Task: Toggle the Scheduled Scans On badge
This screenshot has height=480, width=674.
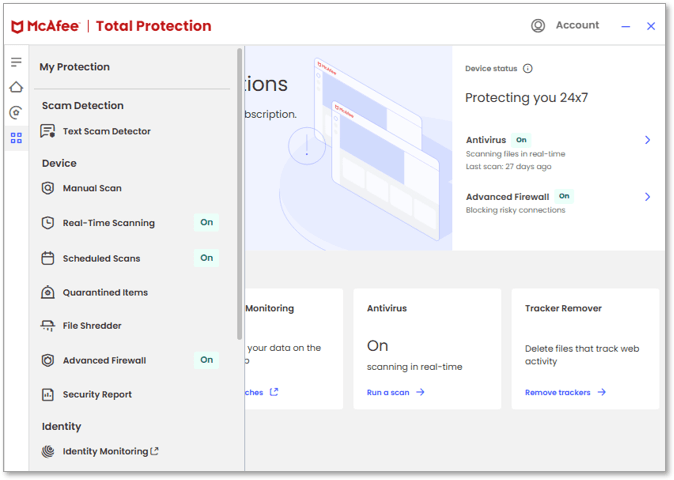Action: pos(206,258)
